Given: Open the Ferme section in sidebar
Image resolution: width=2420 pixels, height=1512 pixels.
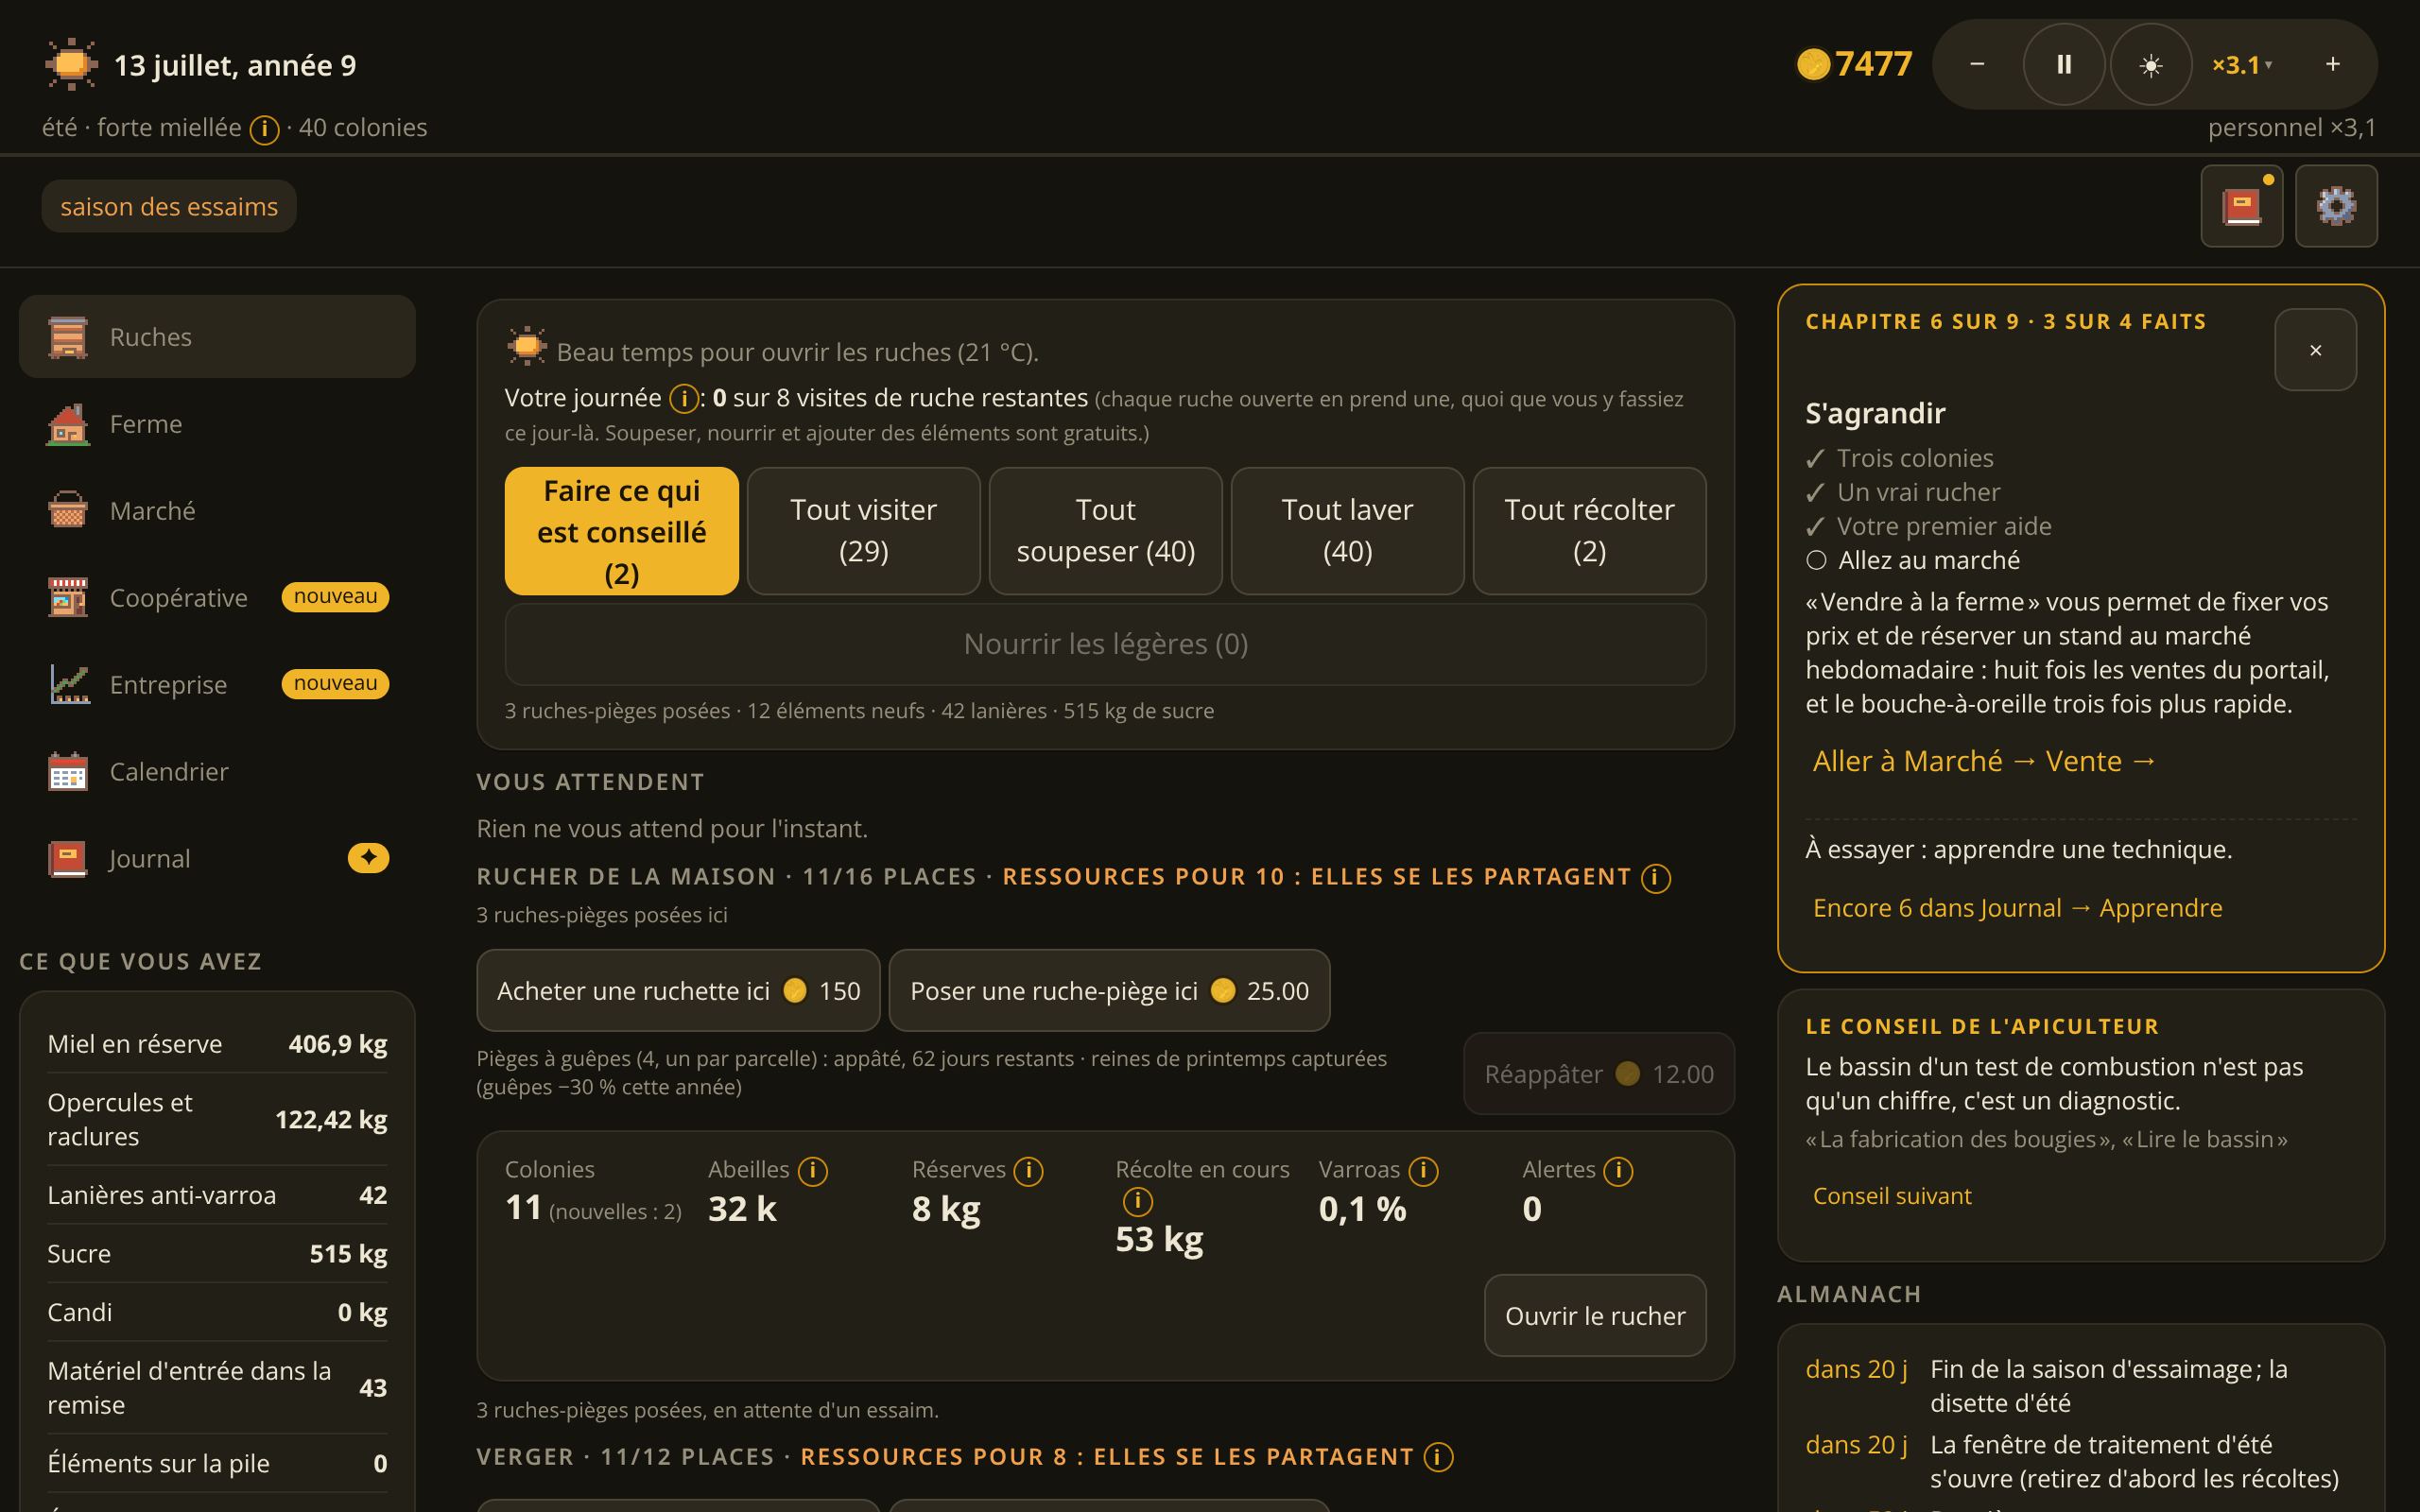Looking at the screenshot, I should (217, 424).
